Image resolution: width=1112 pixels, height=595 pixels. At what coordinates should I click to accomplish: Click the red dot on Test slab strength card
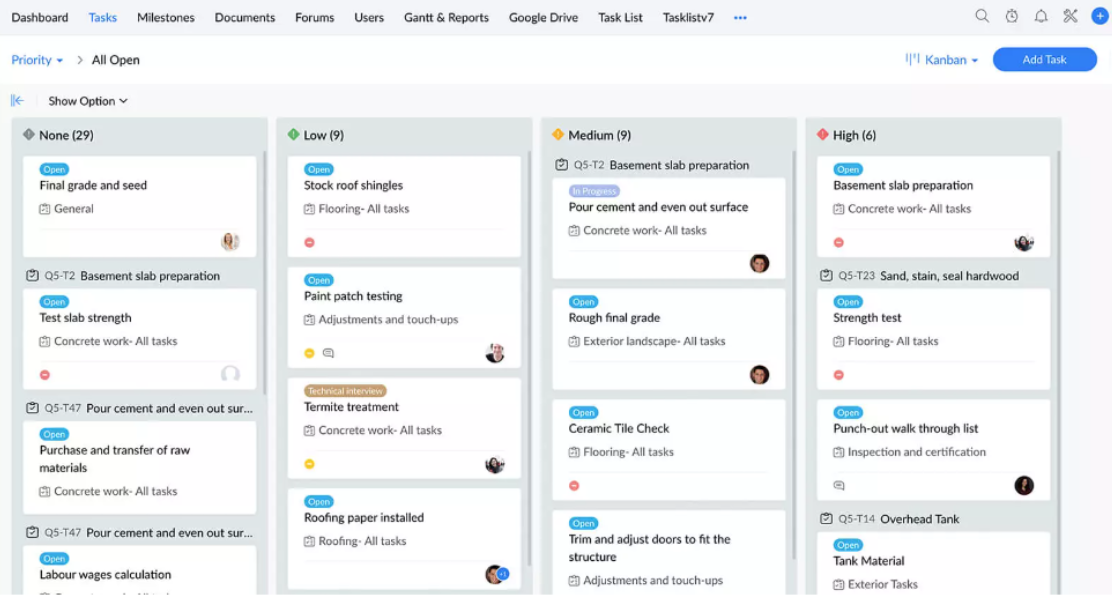(x=45, y=374)
